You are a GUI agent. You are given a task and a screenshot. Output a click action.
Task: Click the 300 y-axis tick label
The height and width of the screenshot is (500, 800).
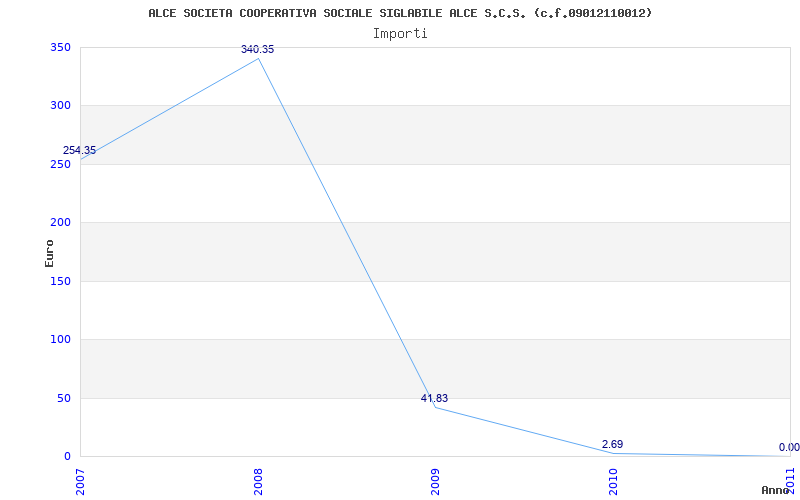[x=60, y=106]
